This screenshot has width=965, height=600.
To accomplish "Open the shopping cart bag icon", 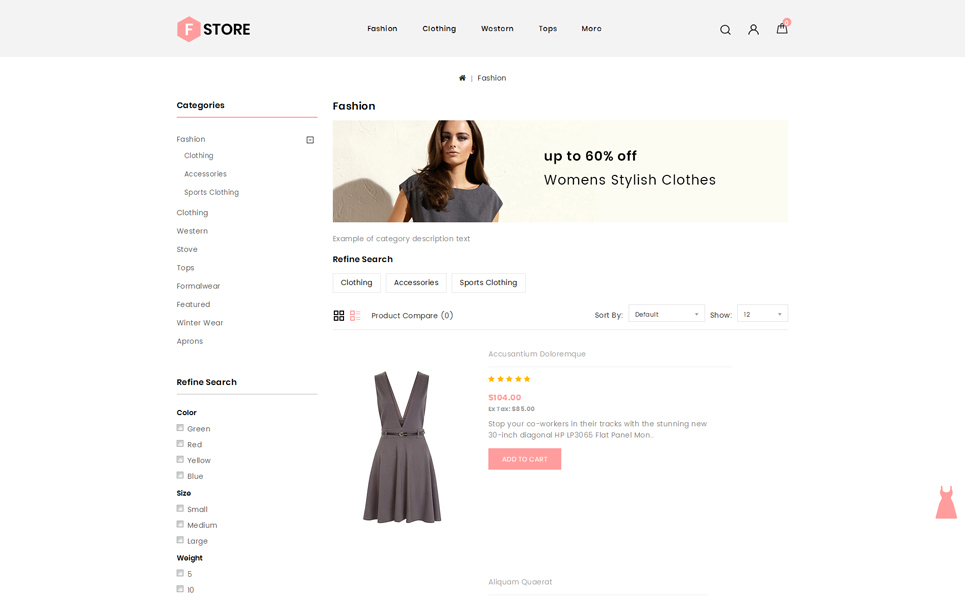I will tap(782, 28).
